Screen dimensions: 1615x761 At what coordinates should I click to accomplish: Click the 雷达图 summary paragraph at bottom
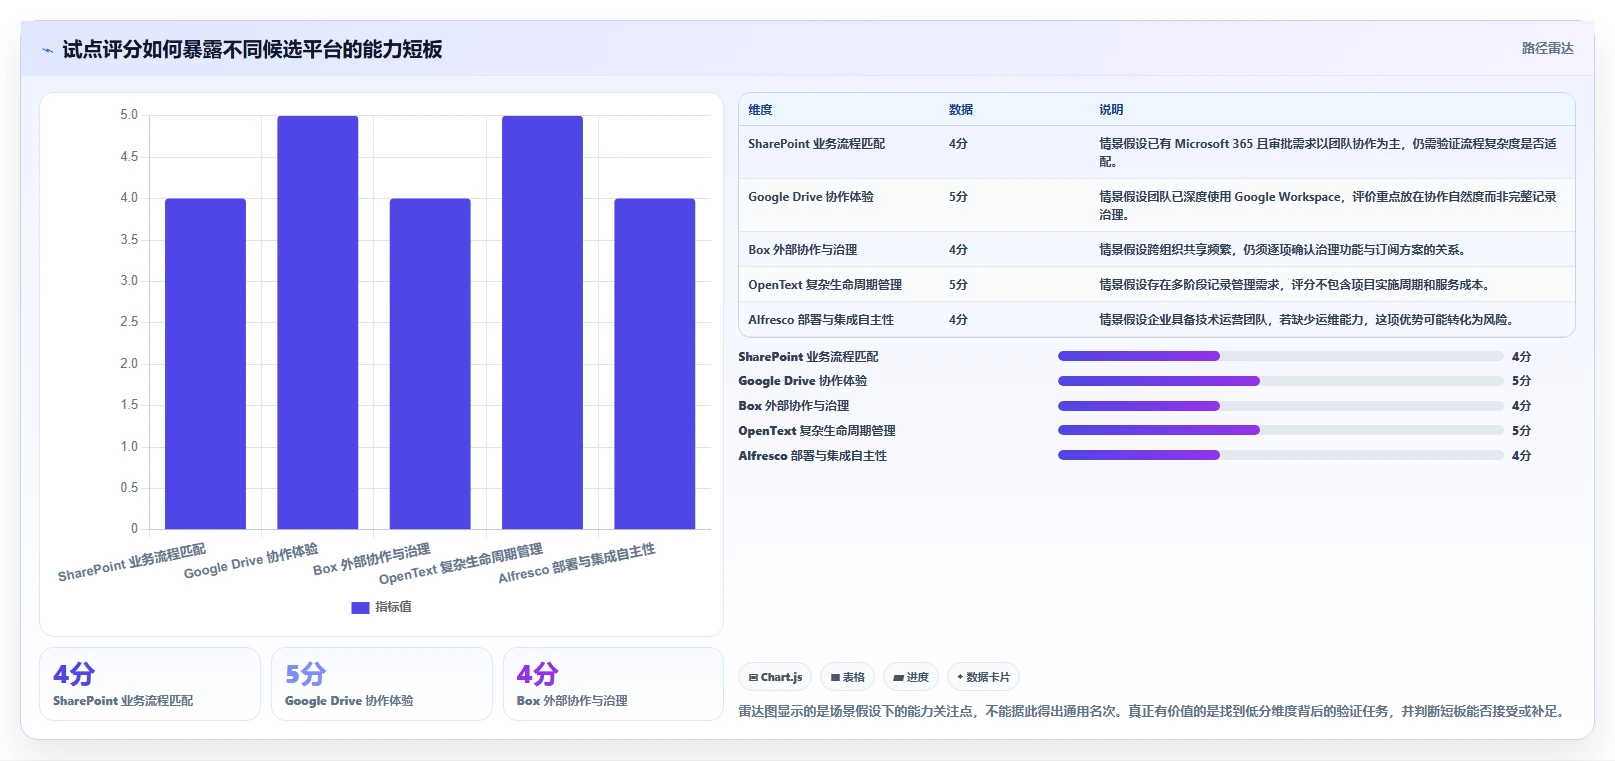click(1152, 711)
